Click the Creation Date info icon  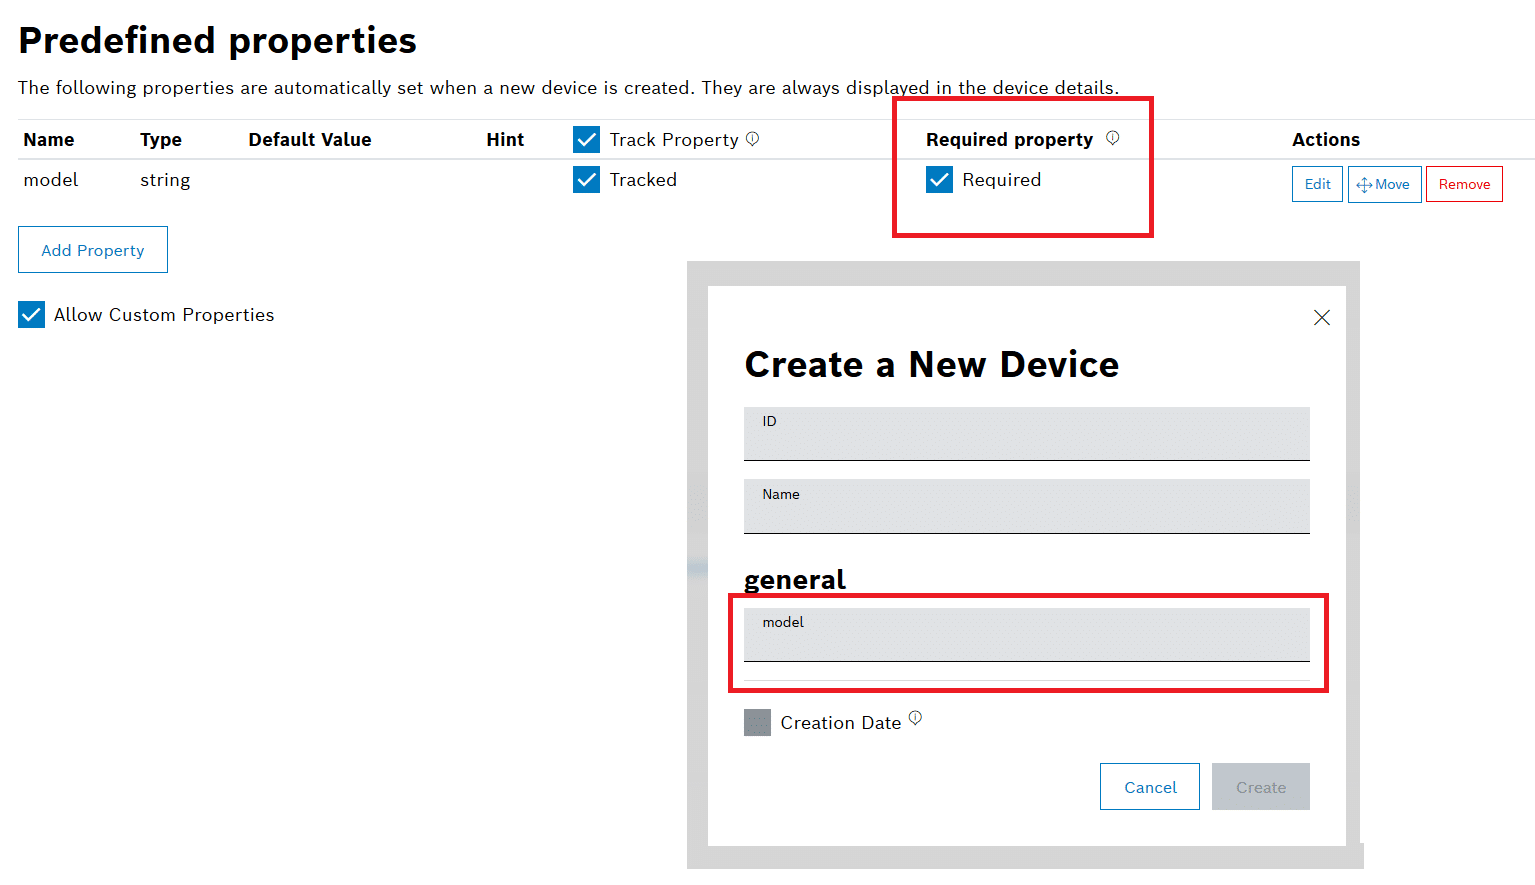point(915,718)
